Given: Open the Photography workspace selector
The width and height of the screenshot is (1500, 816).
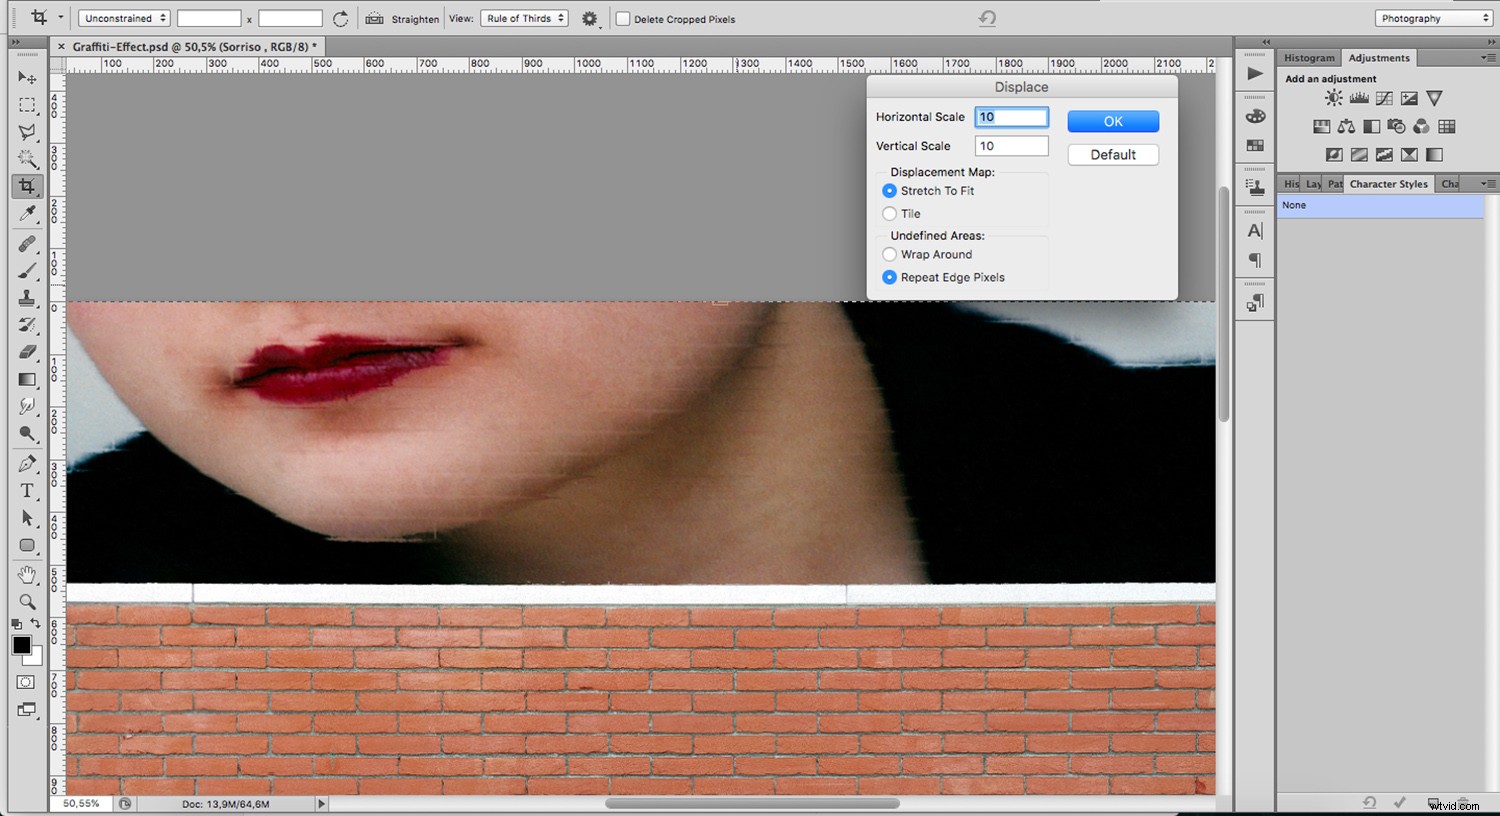Looking at the screenshot, I should coord(1432,17).
